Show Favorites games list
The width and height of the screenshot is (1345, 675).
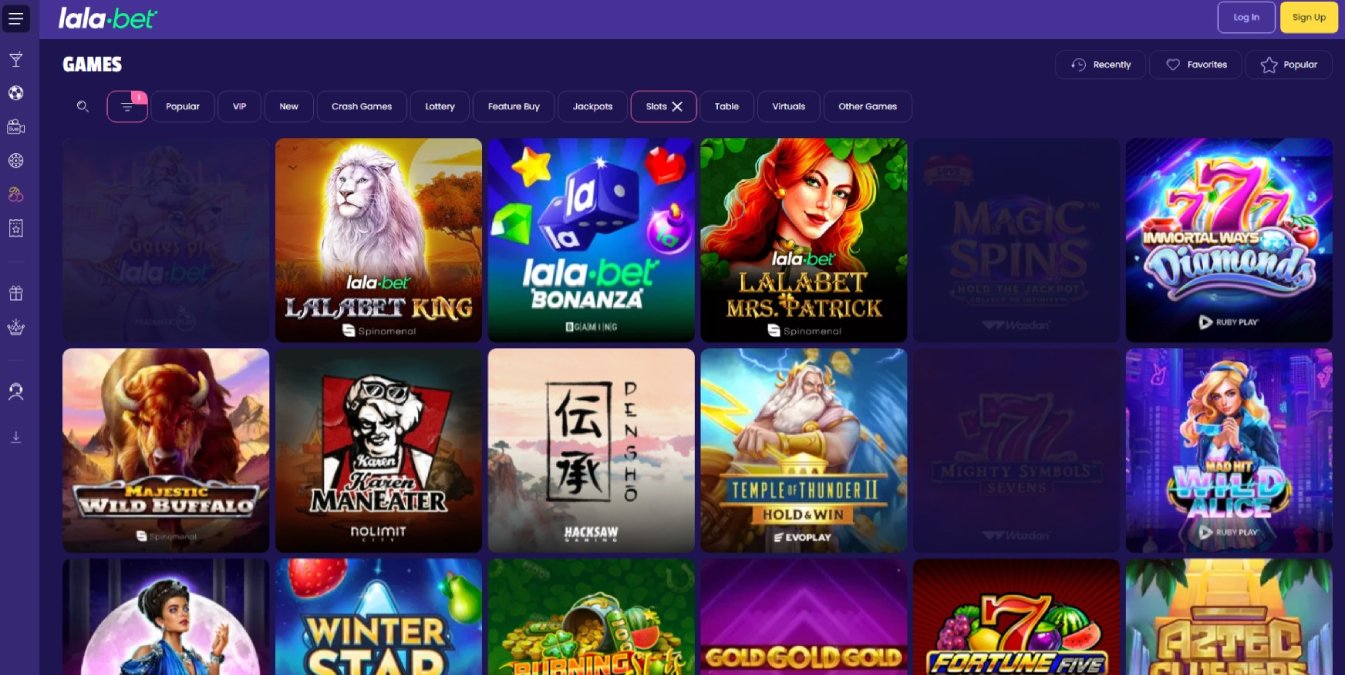pos(1196,65)
